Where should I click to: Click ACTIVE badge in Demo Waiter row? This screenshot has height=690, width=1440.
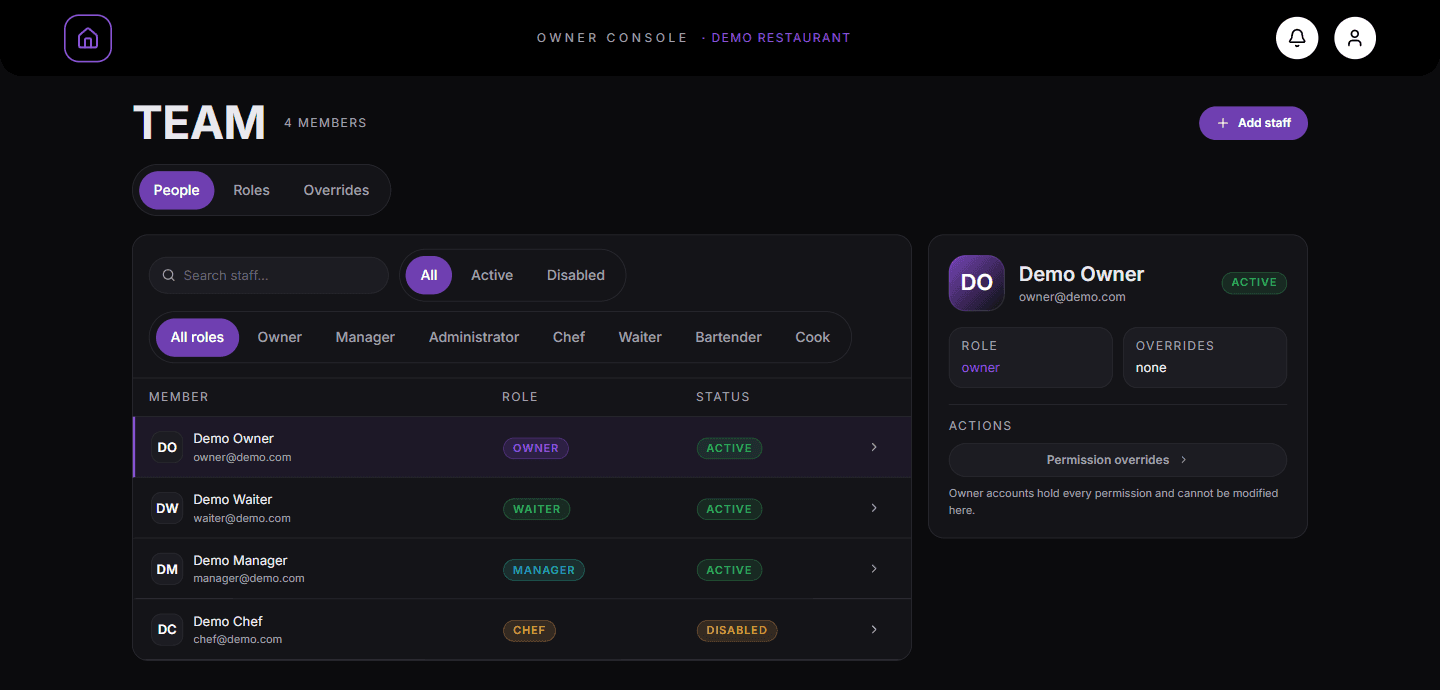[x=729, y=509]
